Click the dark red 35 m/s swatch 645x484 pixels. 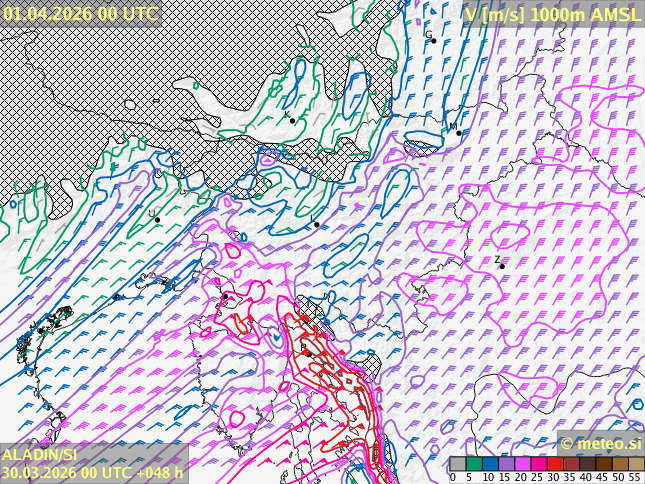[x=571, y=464]
